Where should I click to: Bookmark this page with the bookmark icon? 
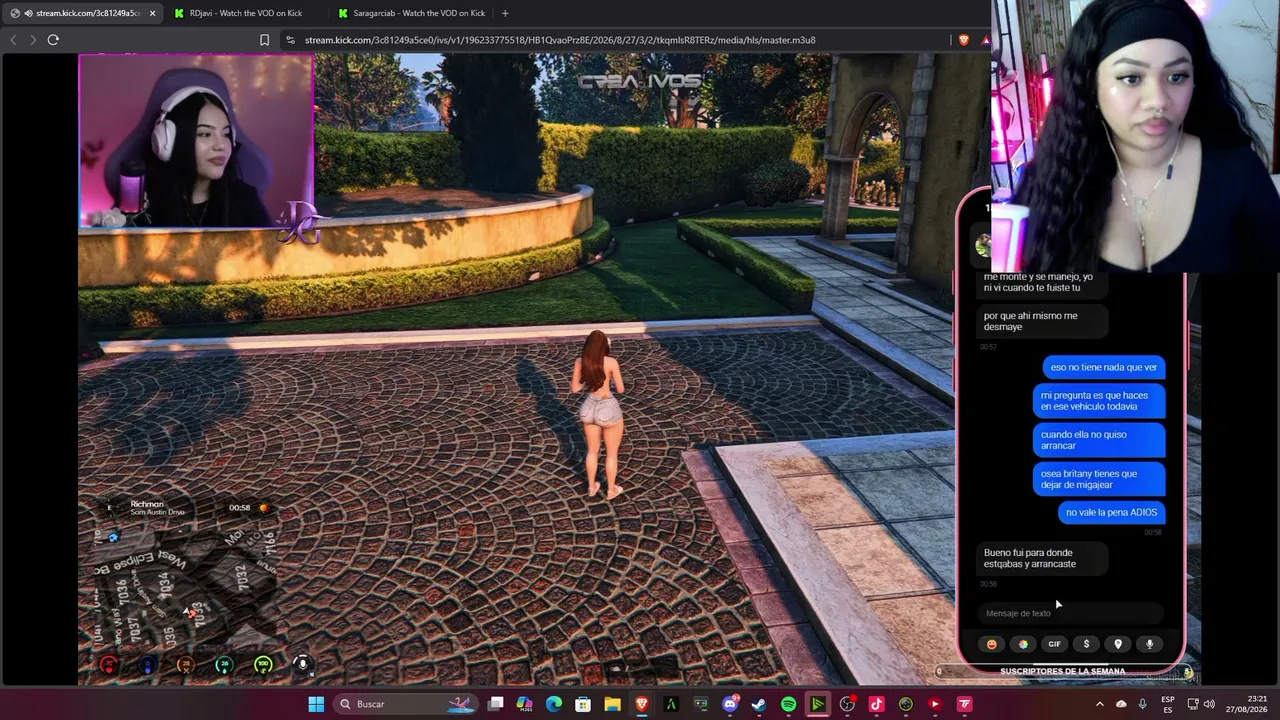pyautogui.click(x=264, y=40)
